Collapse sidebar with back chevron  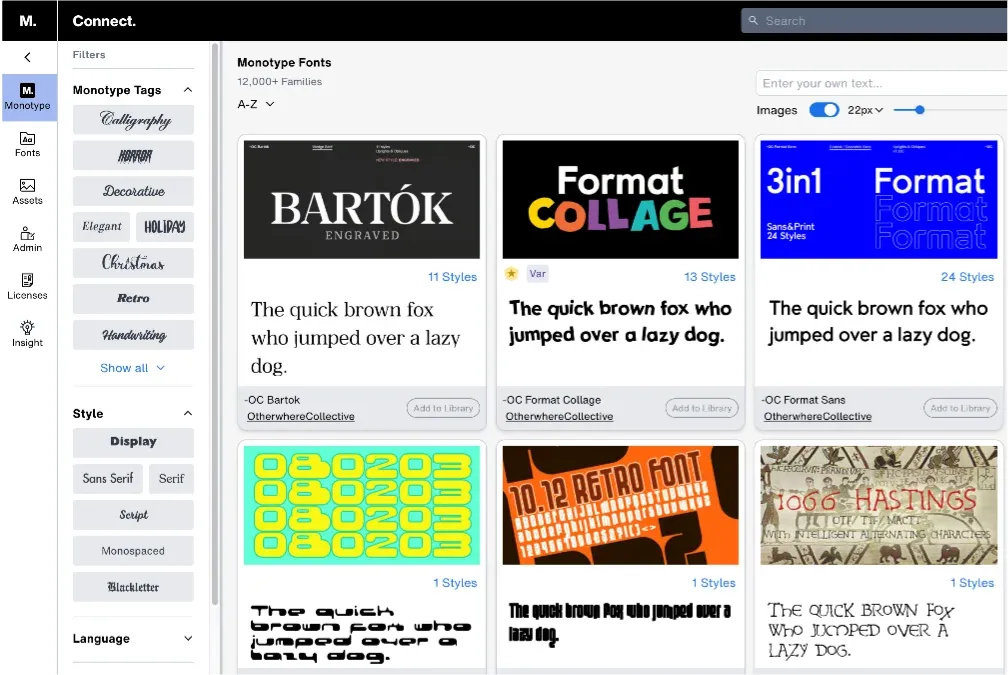(x=28, y=57)
